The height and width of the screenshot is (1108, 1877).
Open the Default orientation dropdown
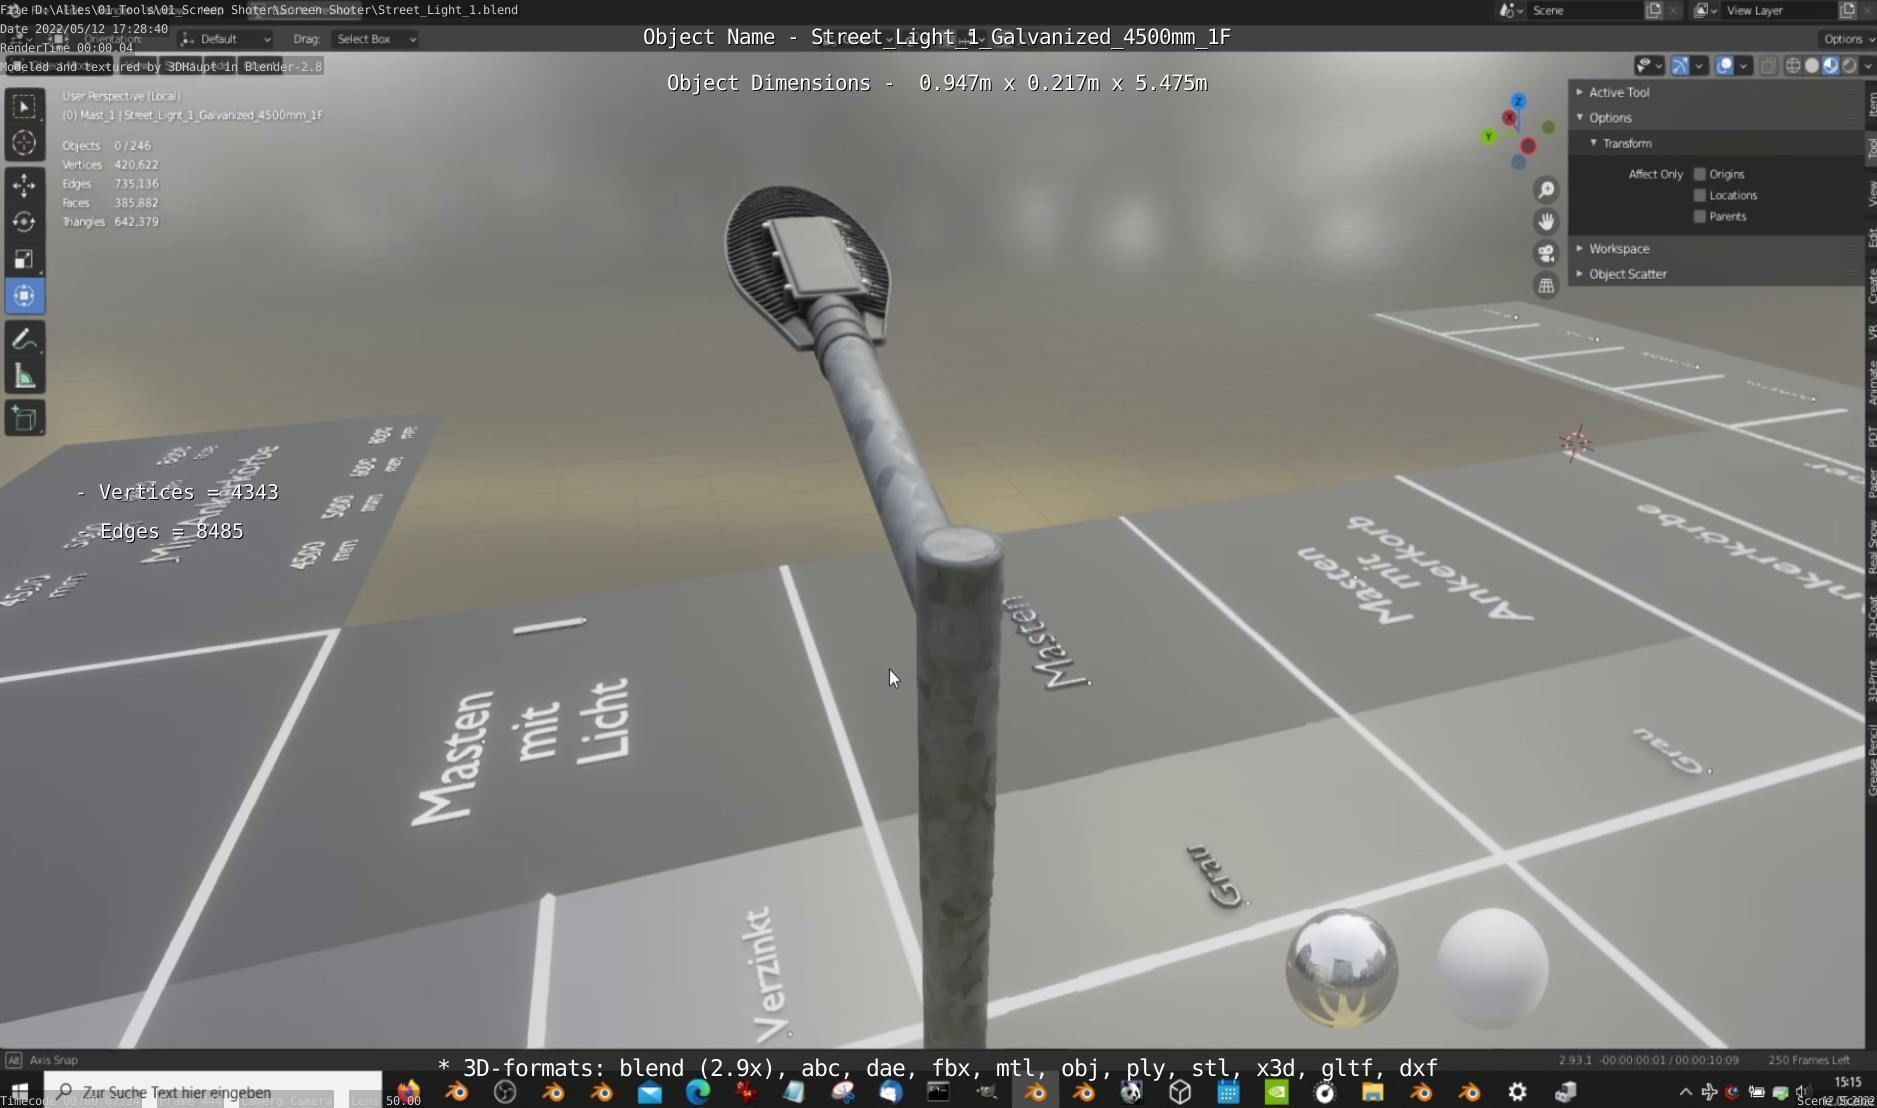226,39
